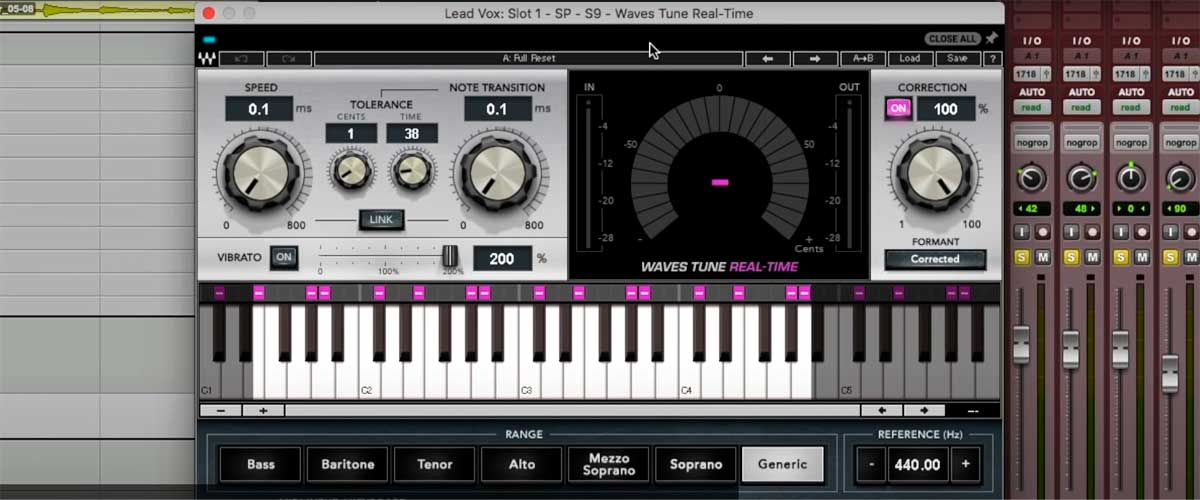Open plugin help question mark

click(x=992, y=59)
